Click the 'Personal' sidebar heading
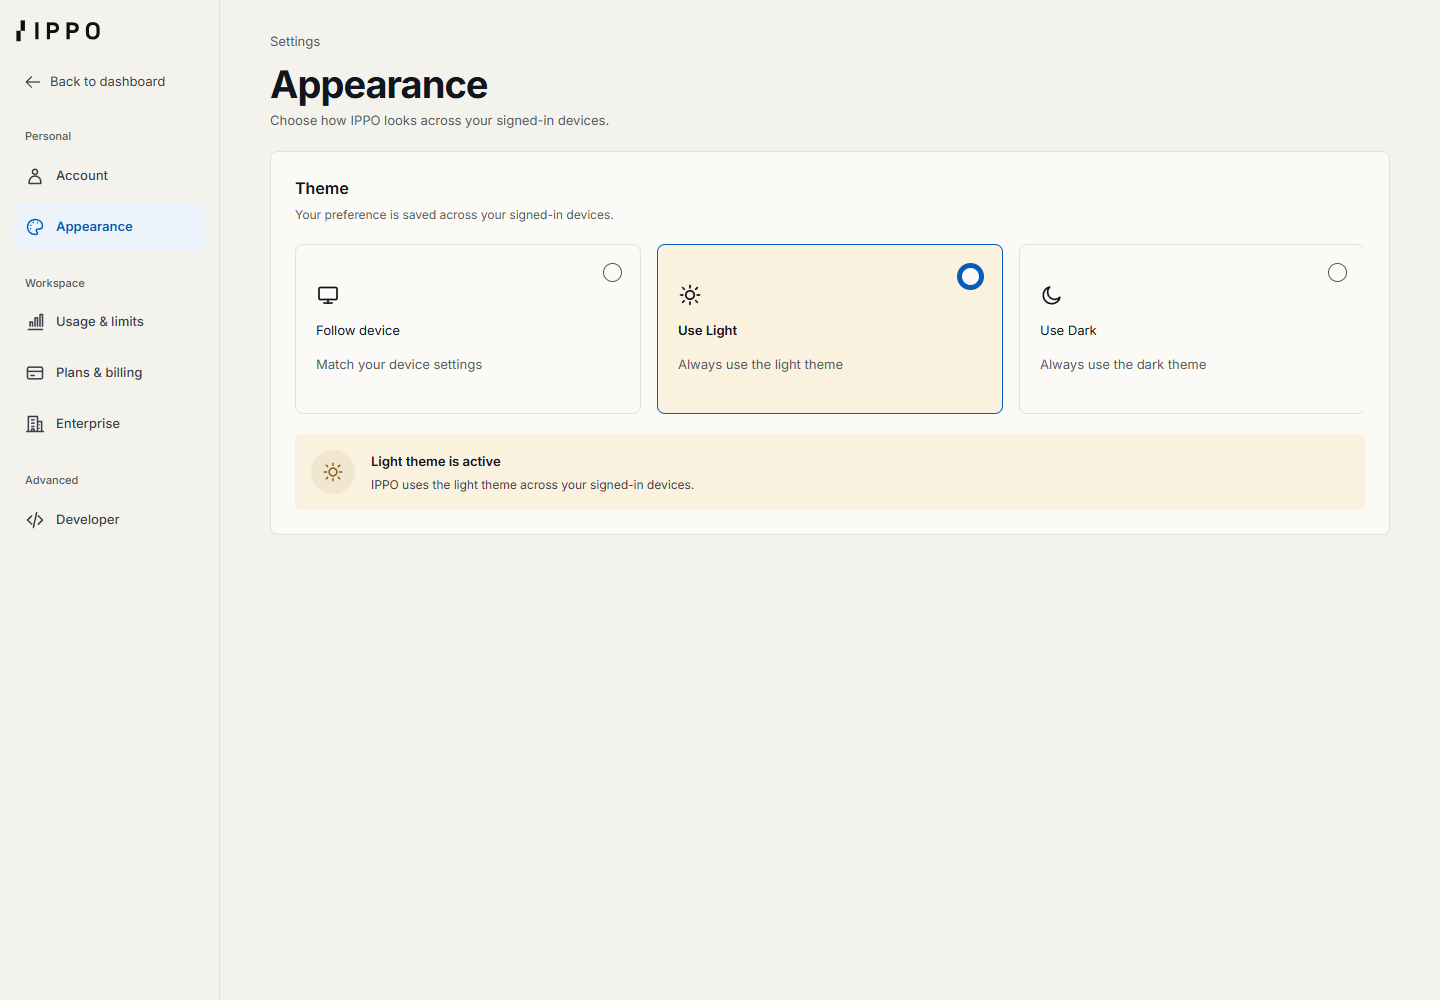Viewport: 1440px width, 1000px height. (x=48, y=137)
